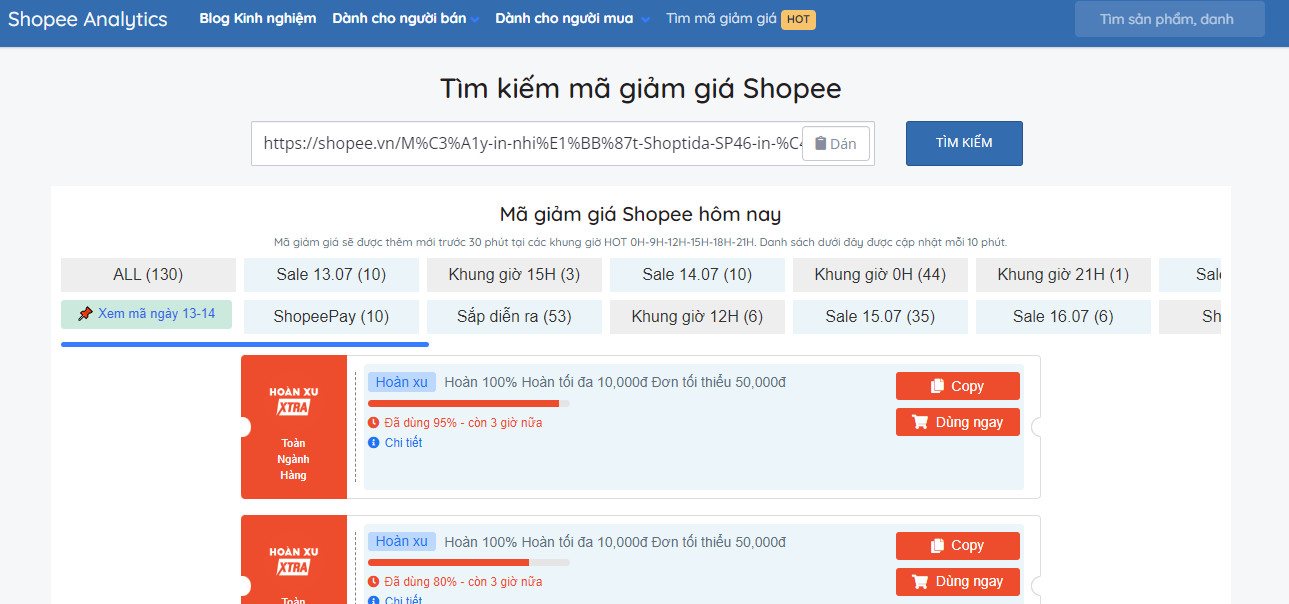Click the clock icon next to Đã dùng 95%

pyautogui.click(x=373, y=423)
